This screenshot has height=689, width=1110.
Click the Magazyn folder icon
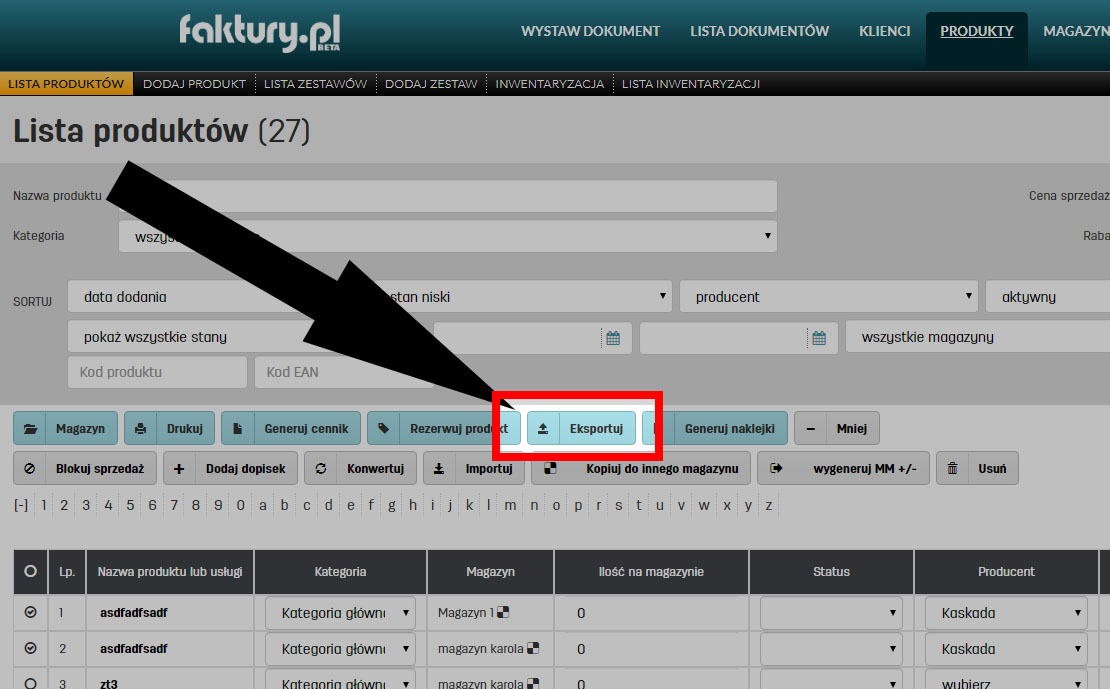click(x=33, y=428)
